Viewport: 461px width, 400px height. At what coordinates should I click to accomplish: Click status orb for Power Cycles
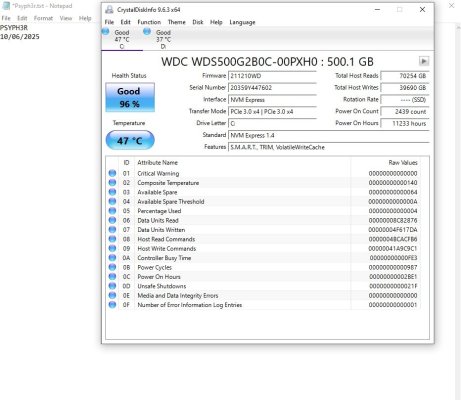pos(112,267)
